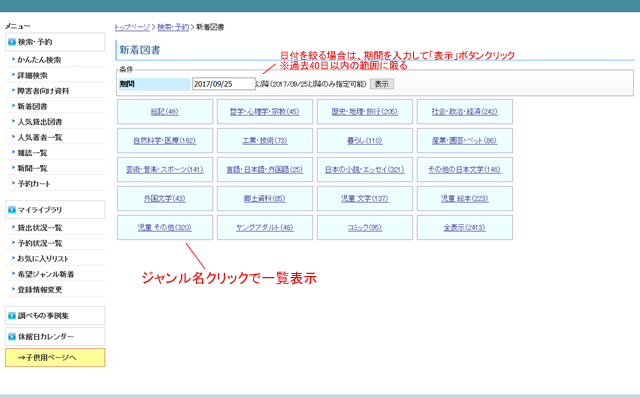Open the 芸術・音楽・スポーツ(141) genre
Image resolution: width=640 pixels, height=398 pixels.
point(164,169)
